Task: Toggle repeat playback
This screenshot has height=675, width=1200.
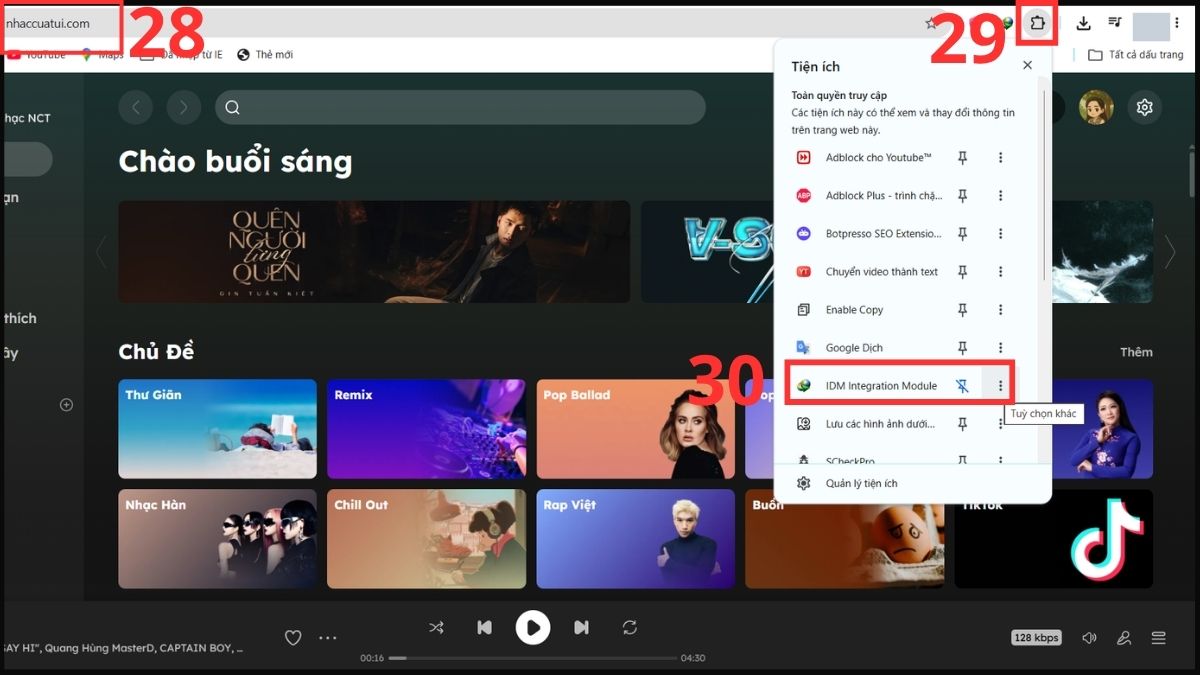Action: point(629,627)
